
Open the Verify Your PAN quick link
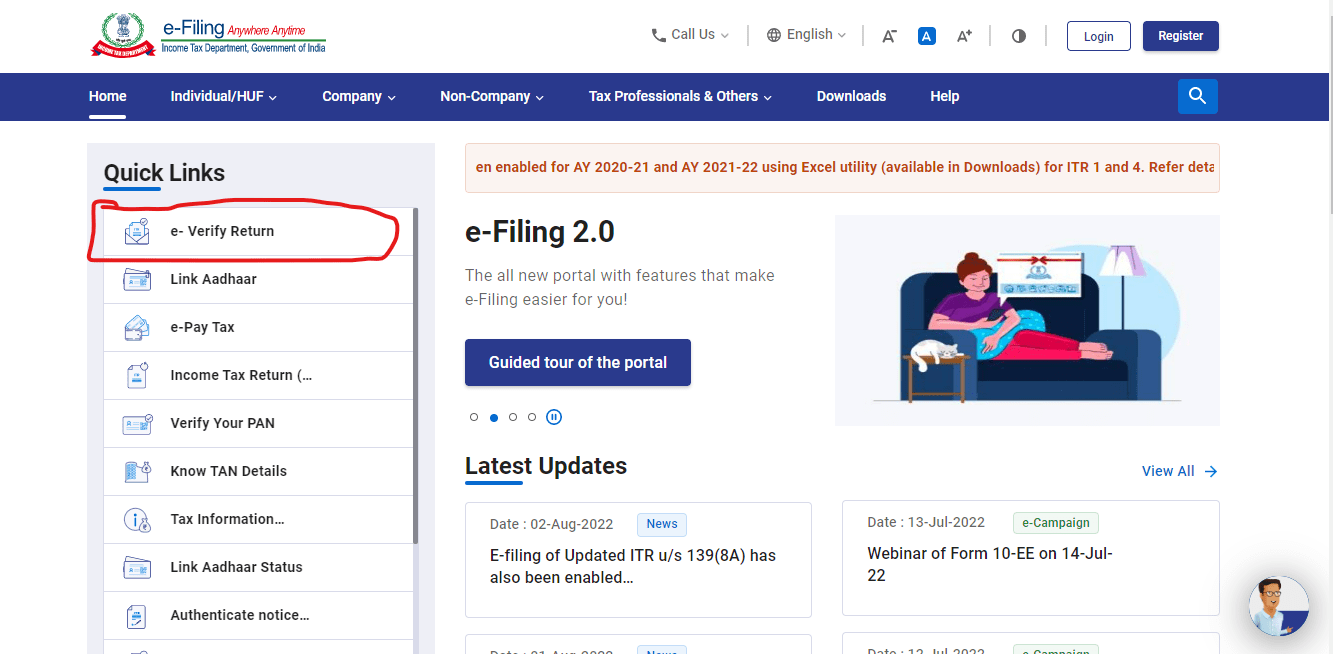258,424
